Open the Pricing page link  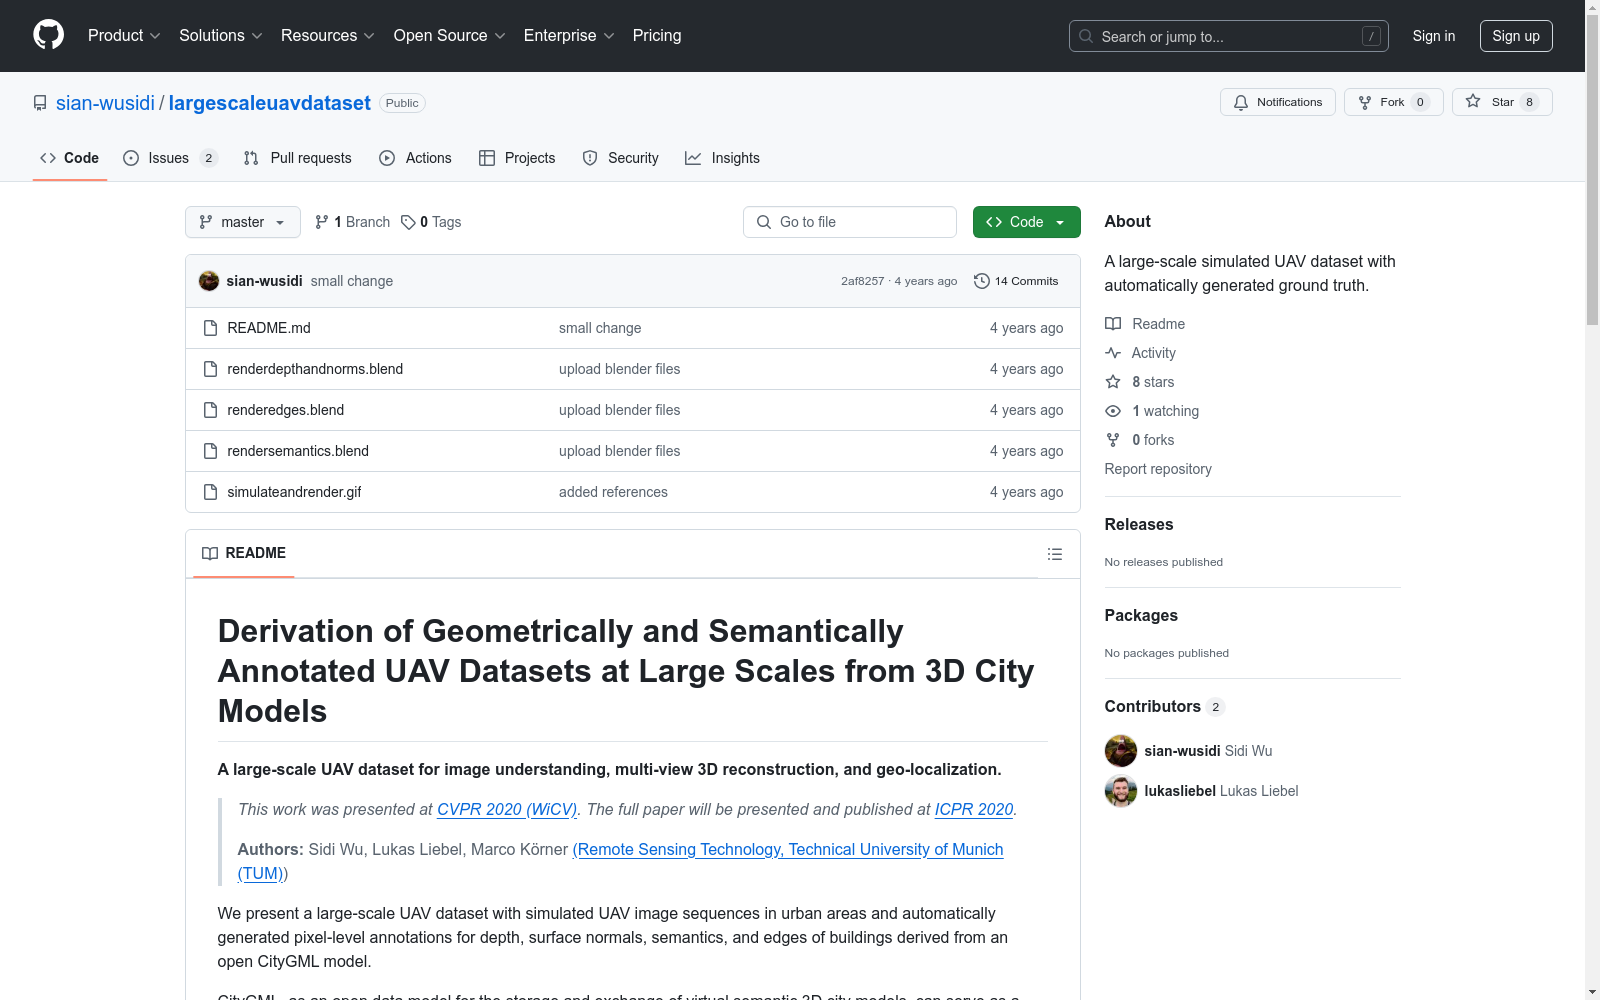(x=657, y=36)
